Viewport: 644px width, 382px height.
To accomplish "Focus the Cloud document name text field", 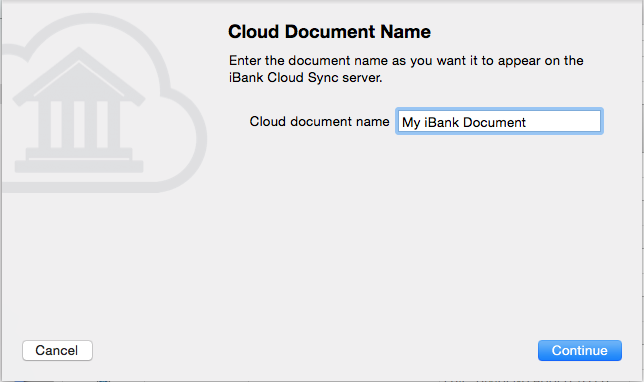I will point(499,121).
